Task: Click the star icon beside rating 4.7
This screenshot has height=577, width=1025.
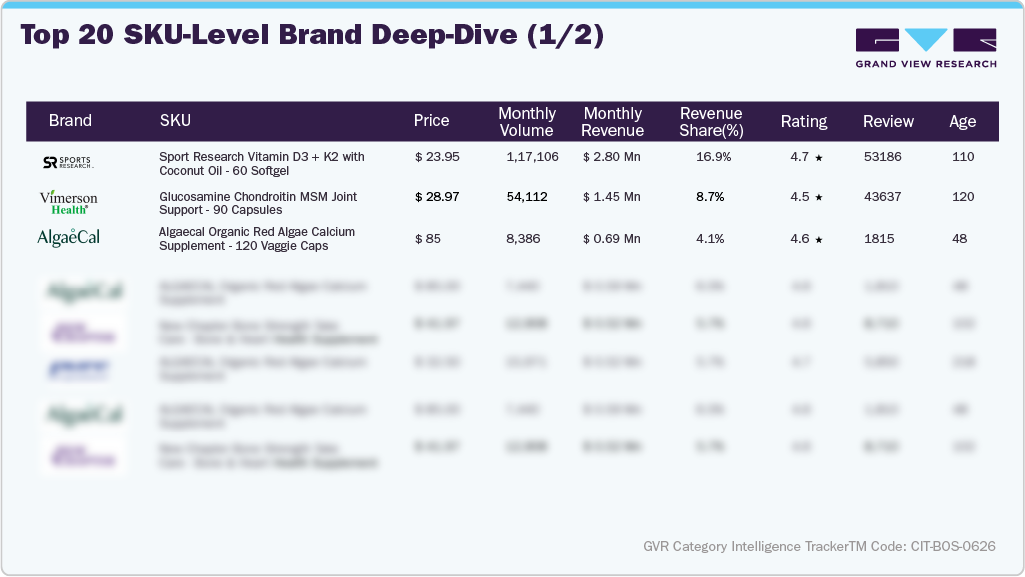Action: (x=818, y=157)
